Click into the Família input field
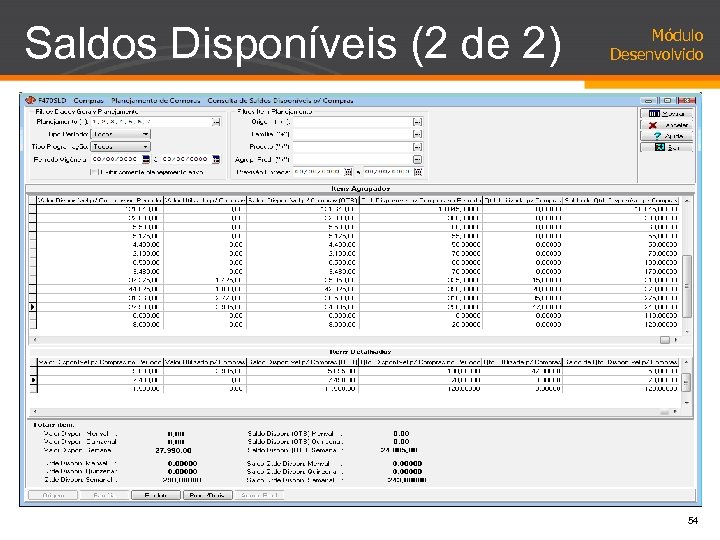The height and width of the screenshot is (540, 720). pyautogui.click(x=353, y=134)
